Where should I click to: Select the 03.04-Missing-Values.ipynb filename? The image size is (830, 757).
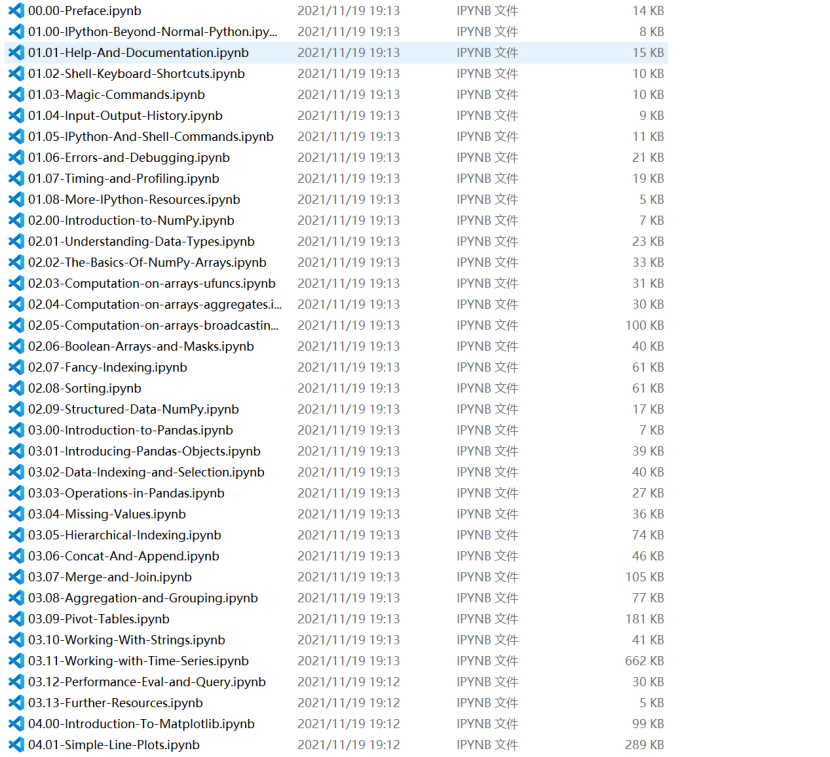click(107, 514)
